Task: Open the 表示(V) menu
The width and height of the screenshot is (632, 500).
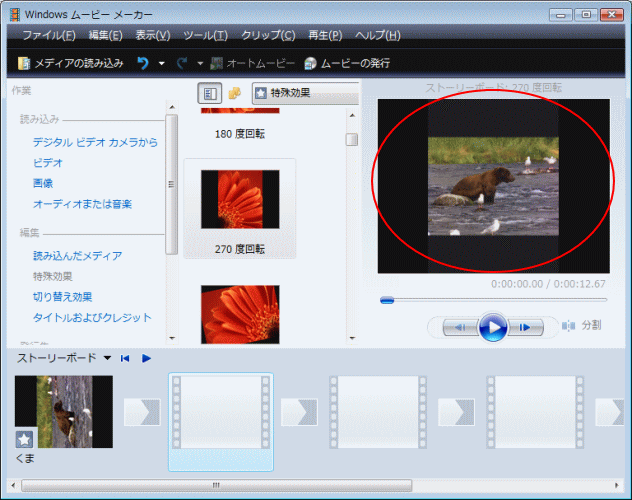Action: click(x=153, y=35)
